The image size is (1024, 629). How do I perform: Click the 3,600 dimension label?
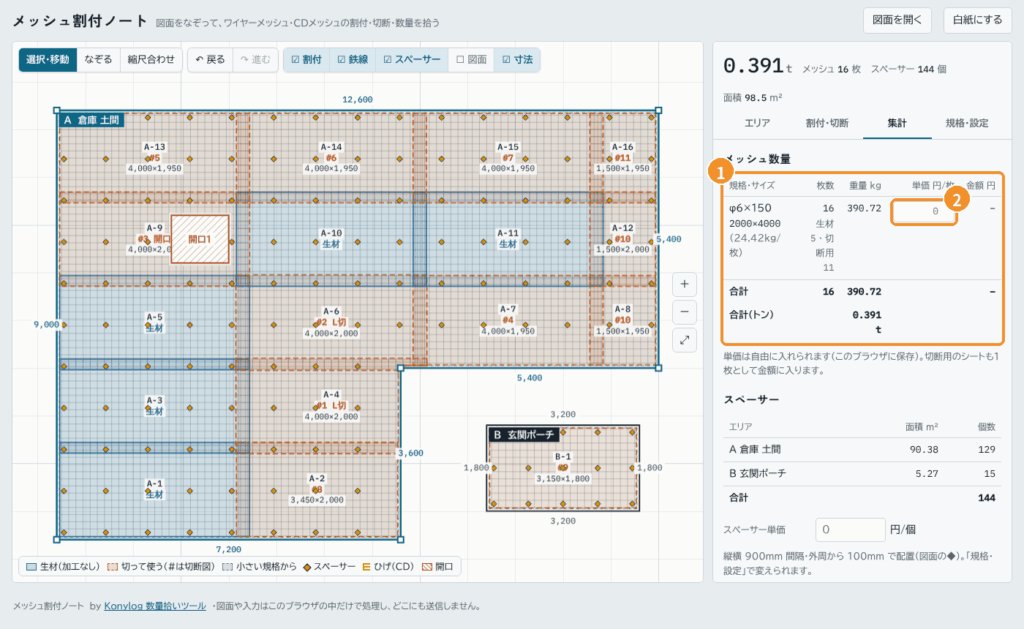click(x=411, y=453)
